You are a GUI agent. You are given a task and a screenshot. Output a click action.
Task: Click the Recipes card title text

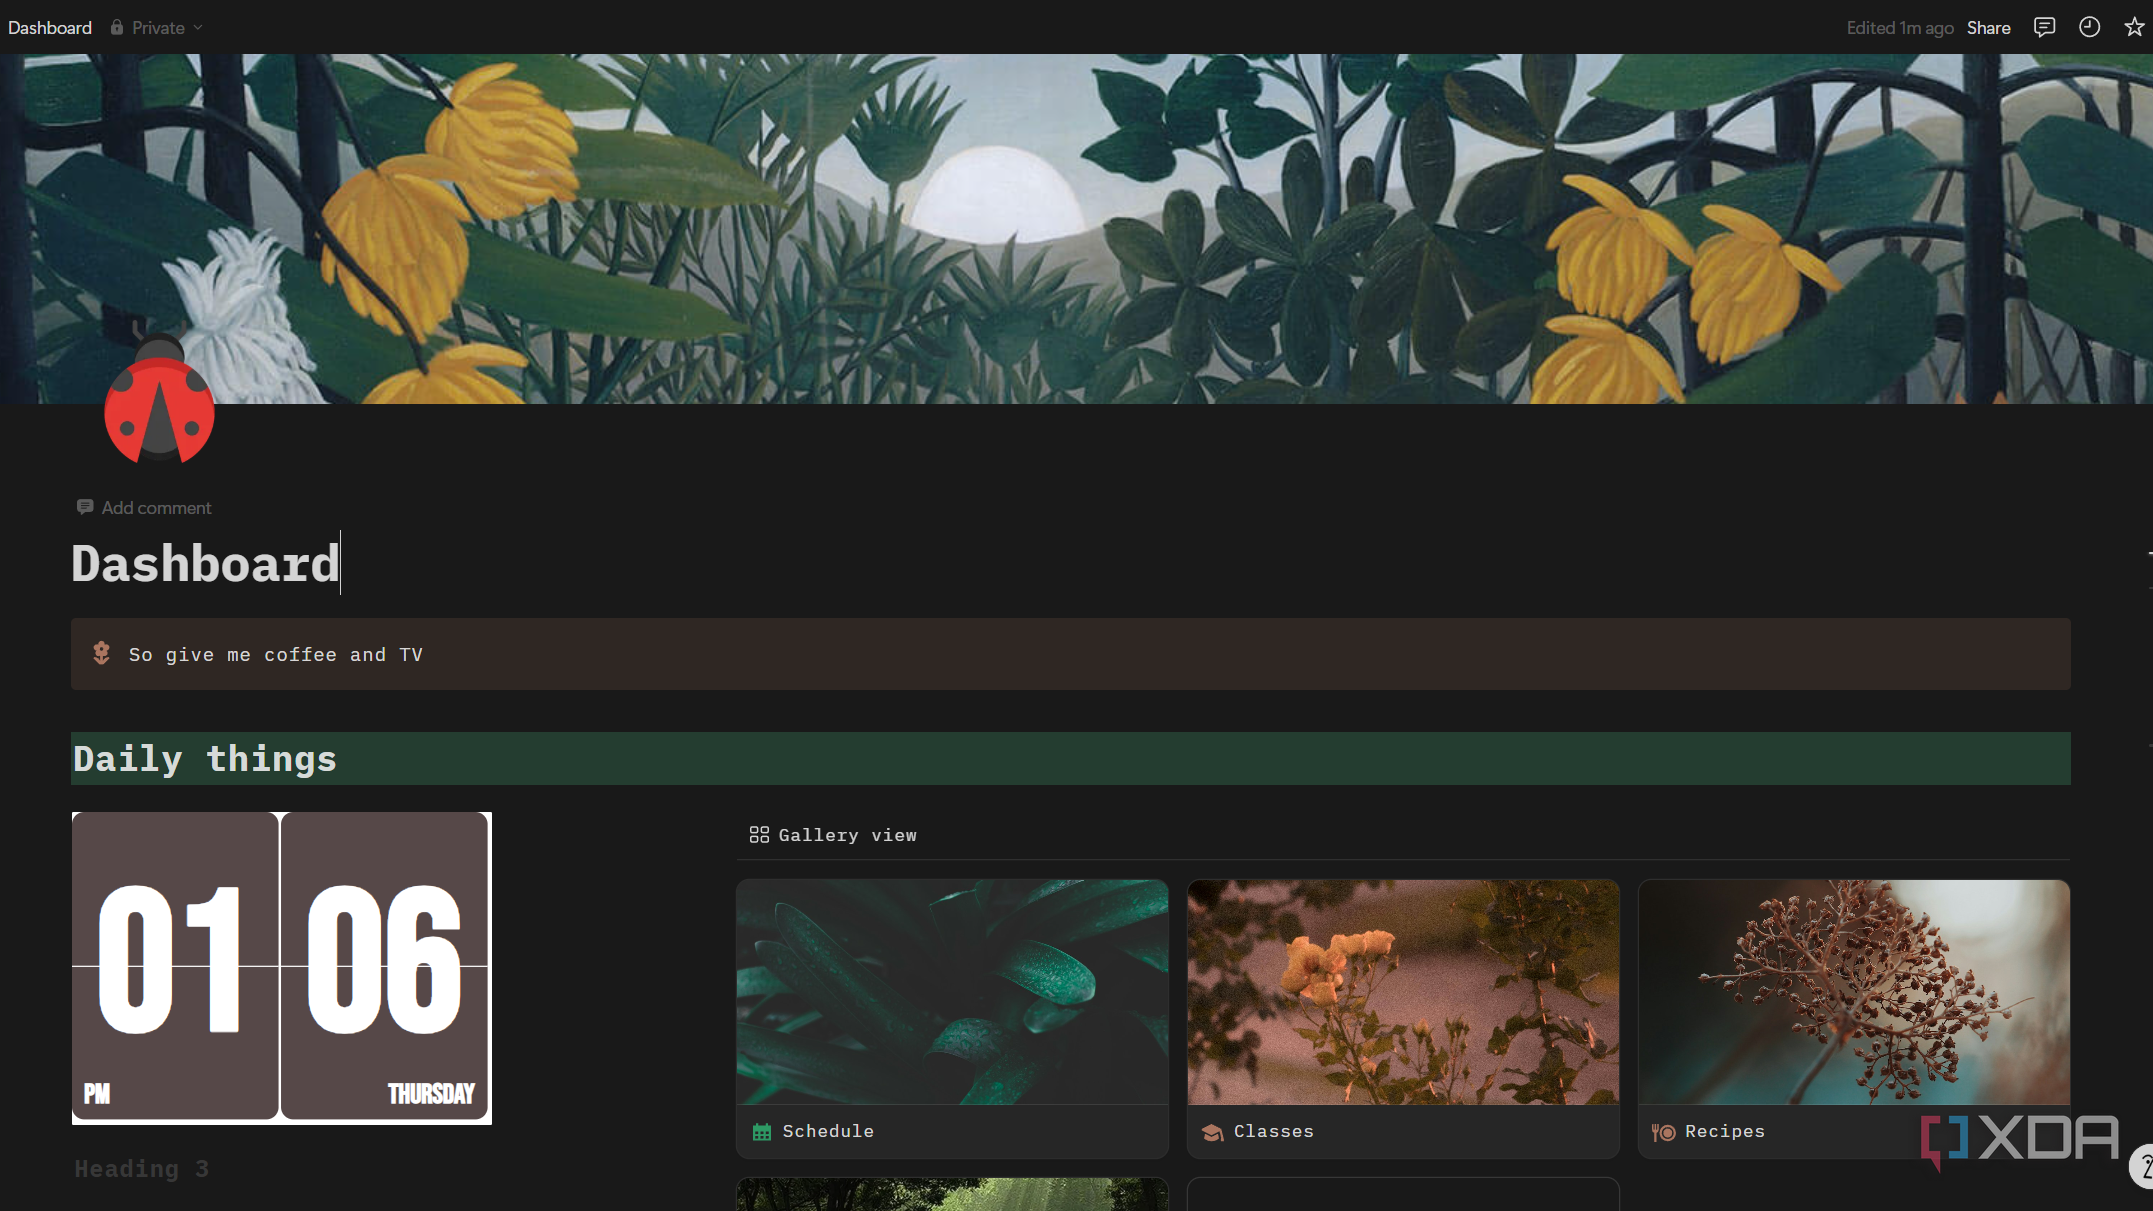[1725, 1131]
